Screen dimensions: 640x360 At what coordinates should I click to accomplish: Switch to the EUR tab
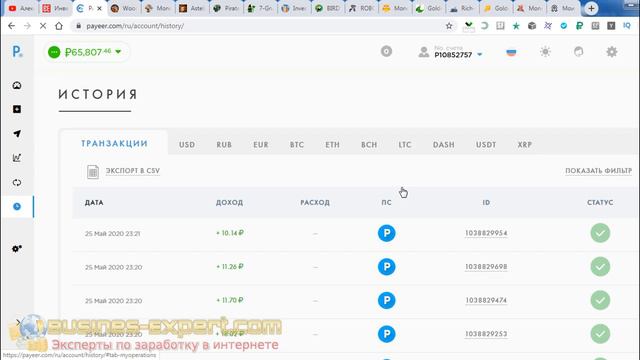261,144
